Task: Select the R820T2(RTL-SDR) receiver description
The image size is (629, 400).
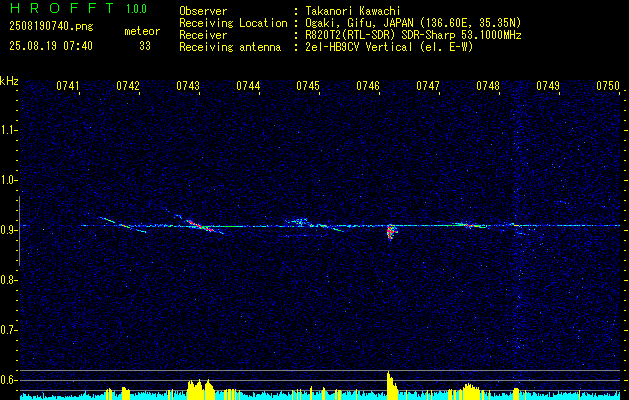Action: (413, 35)
